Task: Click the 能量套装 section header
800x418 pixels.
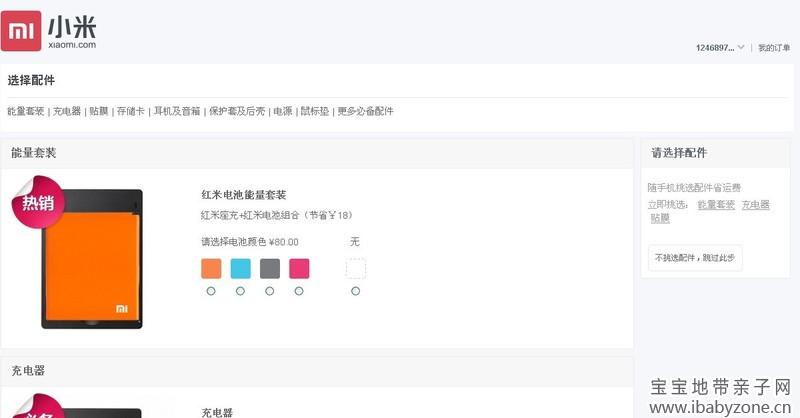Action: (x=34, y=153)
